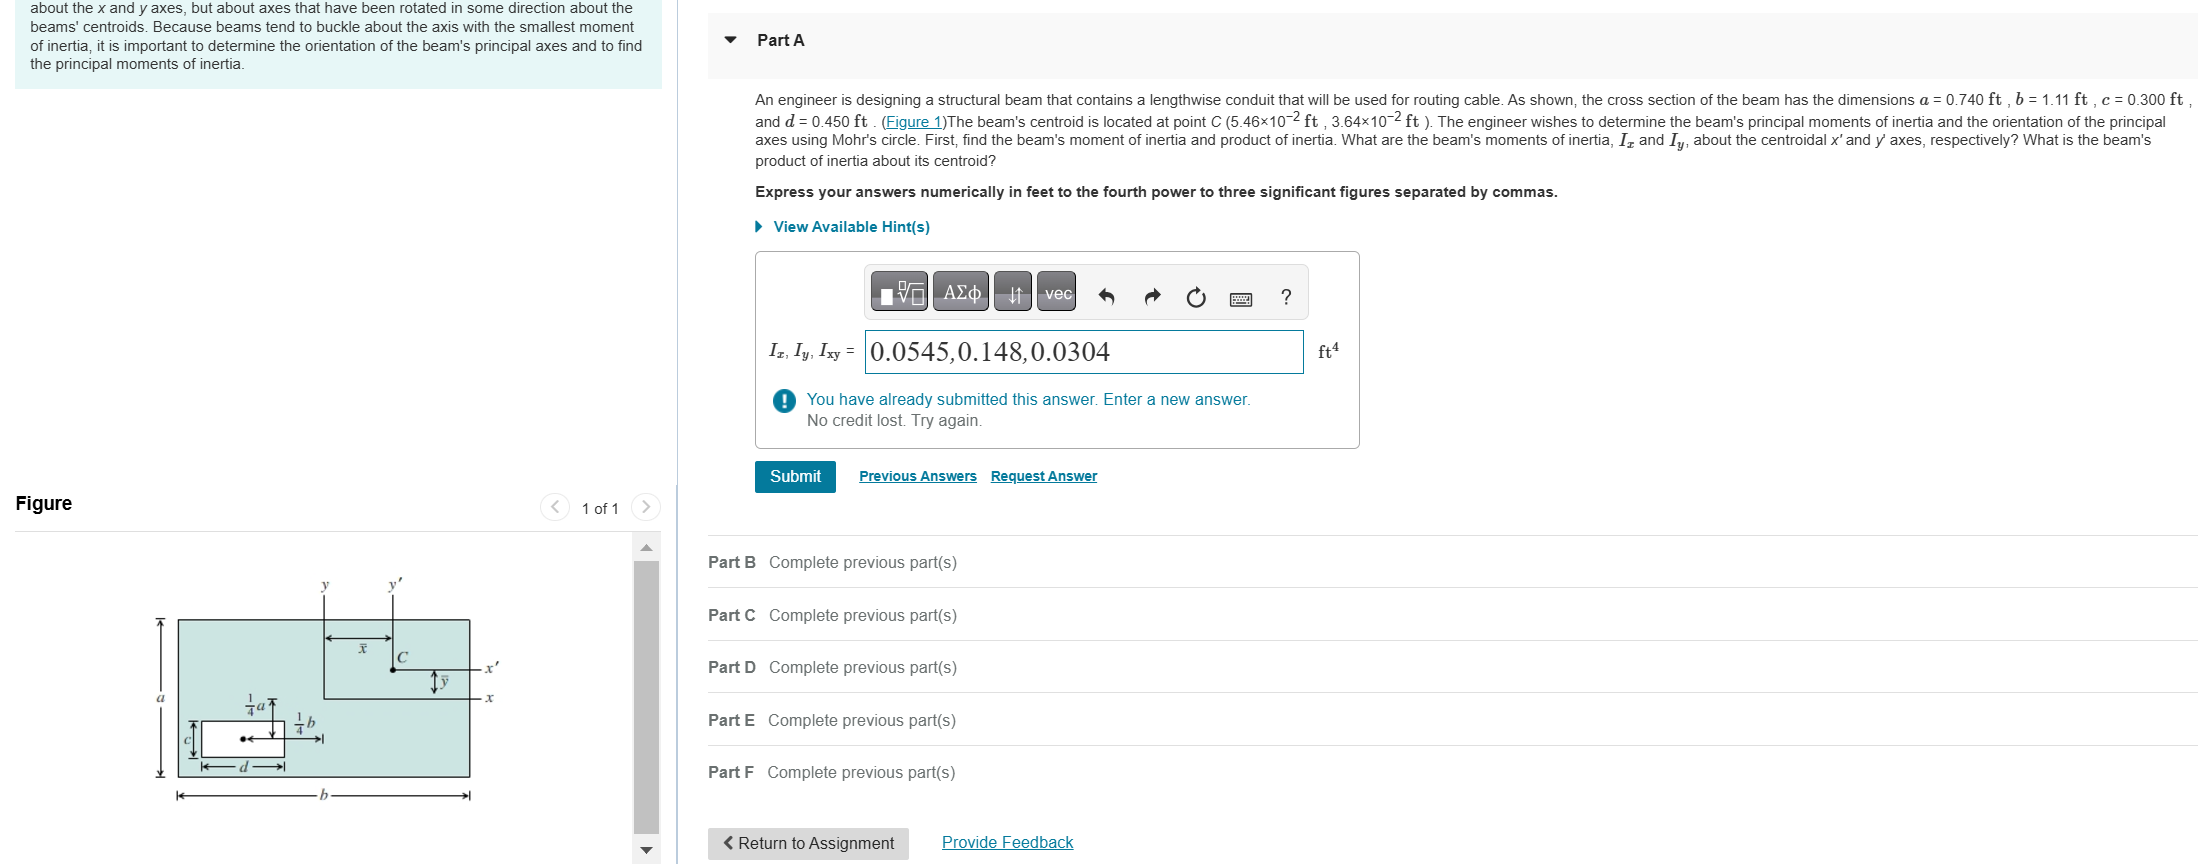This screenshot has height=864, width=2210.
Task: Go to the previous figure arrow
Action: 555,507
